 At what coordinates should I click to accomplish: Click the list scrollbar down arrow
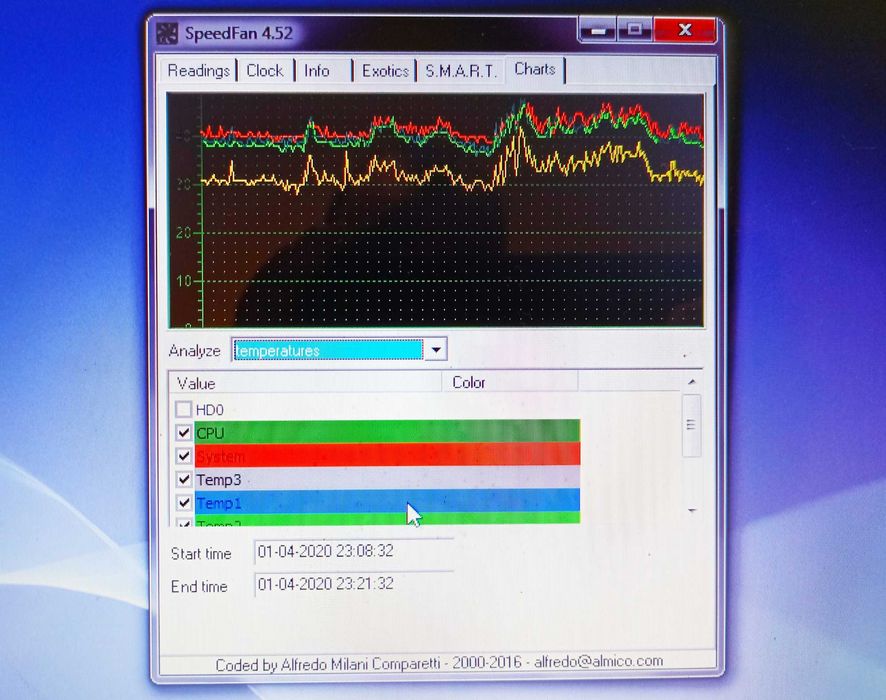click(x=692, y=510)
